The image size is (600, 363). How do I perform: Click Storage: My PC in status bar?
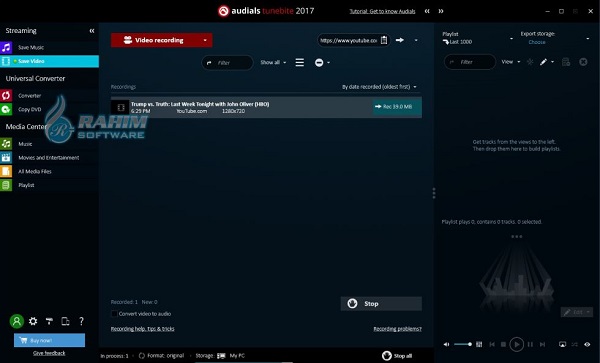coord(220,356)
